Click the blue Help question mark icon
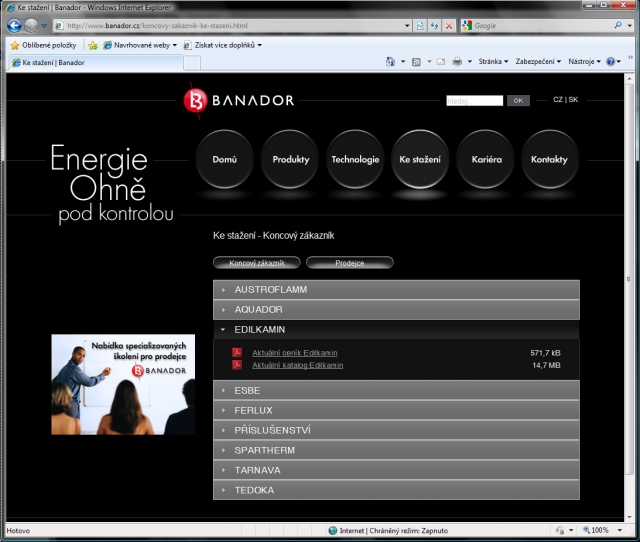640x542 pixels. click(611, 62)
